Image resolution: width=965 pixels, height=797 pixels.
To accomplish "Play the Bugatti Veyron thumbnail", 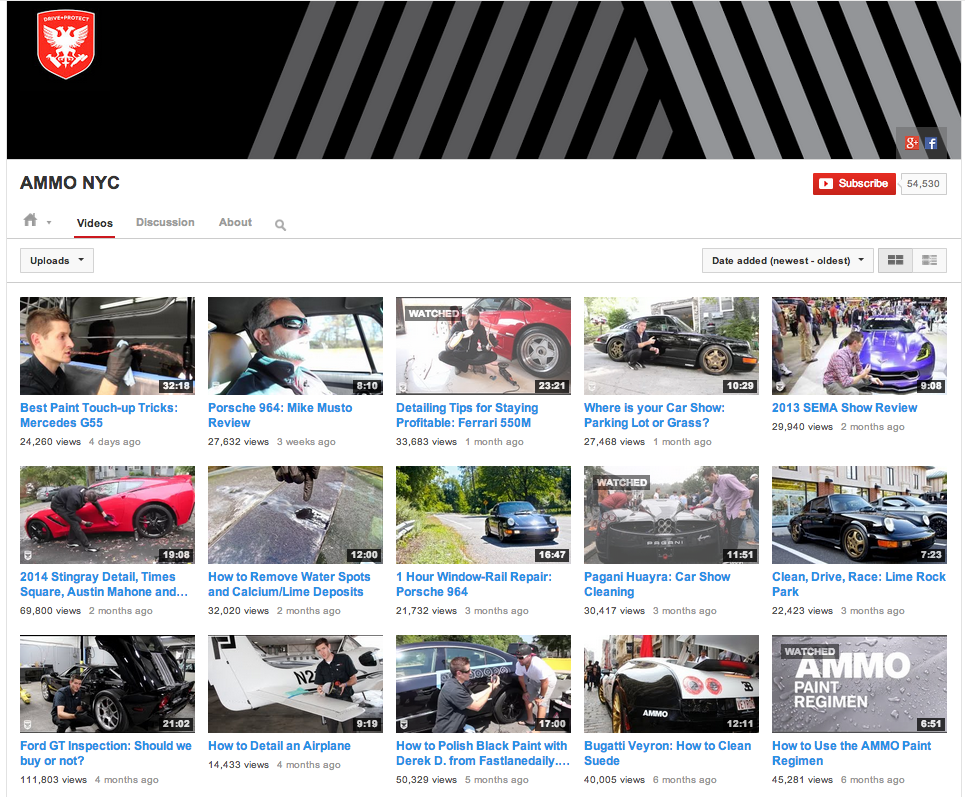I will tap(671, 684).
